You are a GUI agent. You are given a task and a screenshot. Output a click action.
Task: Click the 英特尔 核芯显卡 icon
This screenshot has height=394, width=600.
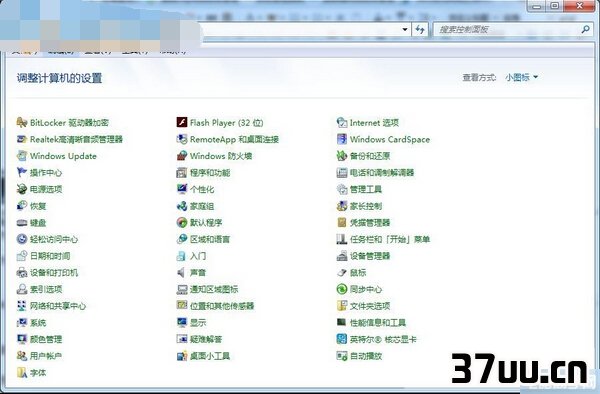(342, 339)
